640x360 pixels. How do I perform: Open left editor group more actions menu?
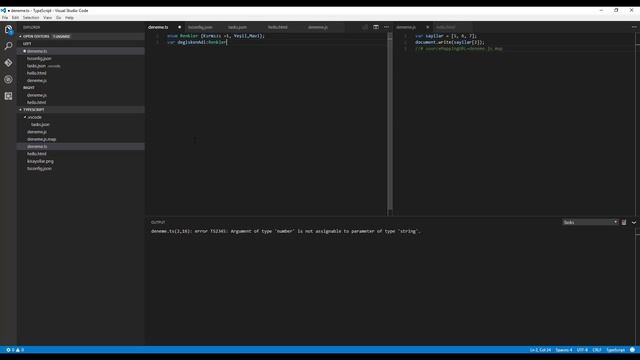point(386,27)
